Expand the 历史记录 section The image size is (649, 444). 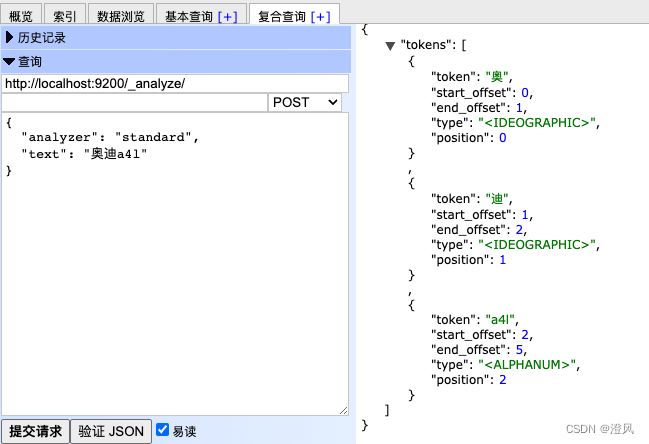(176, 38)
